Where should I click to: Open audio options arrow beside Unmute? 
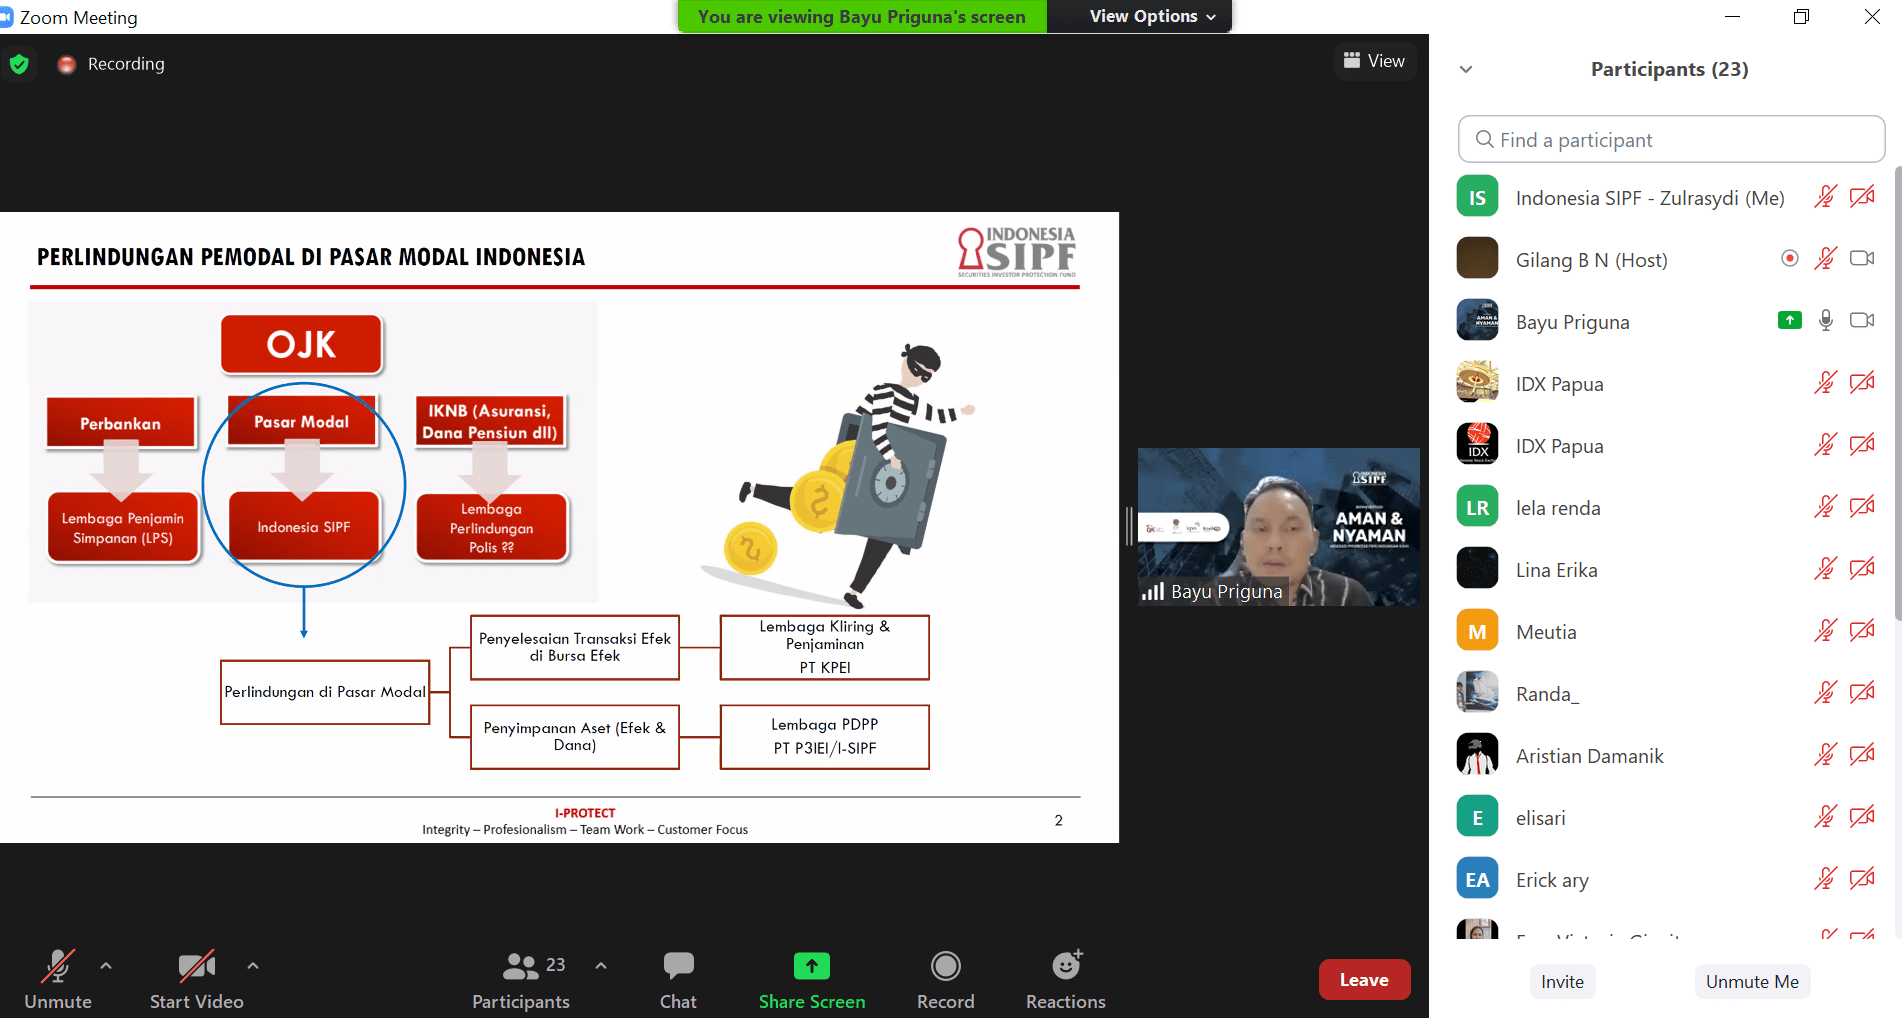coord(106,966)
